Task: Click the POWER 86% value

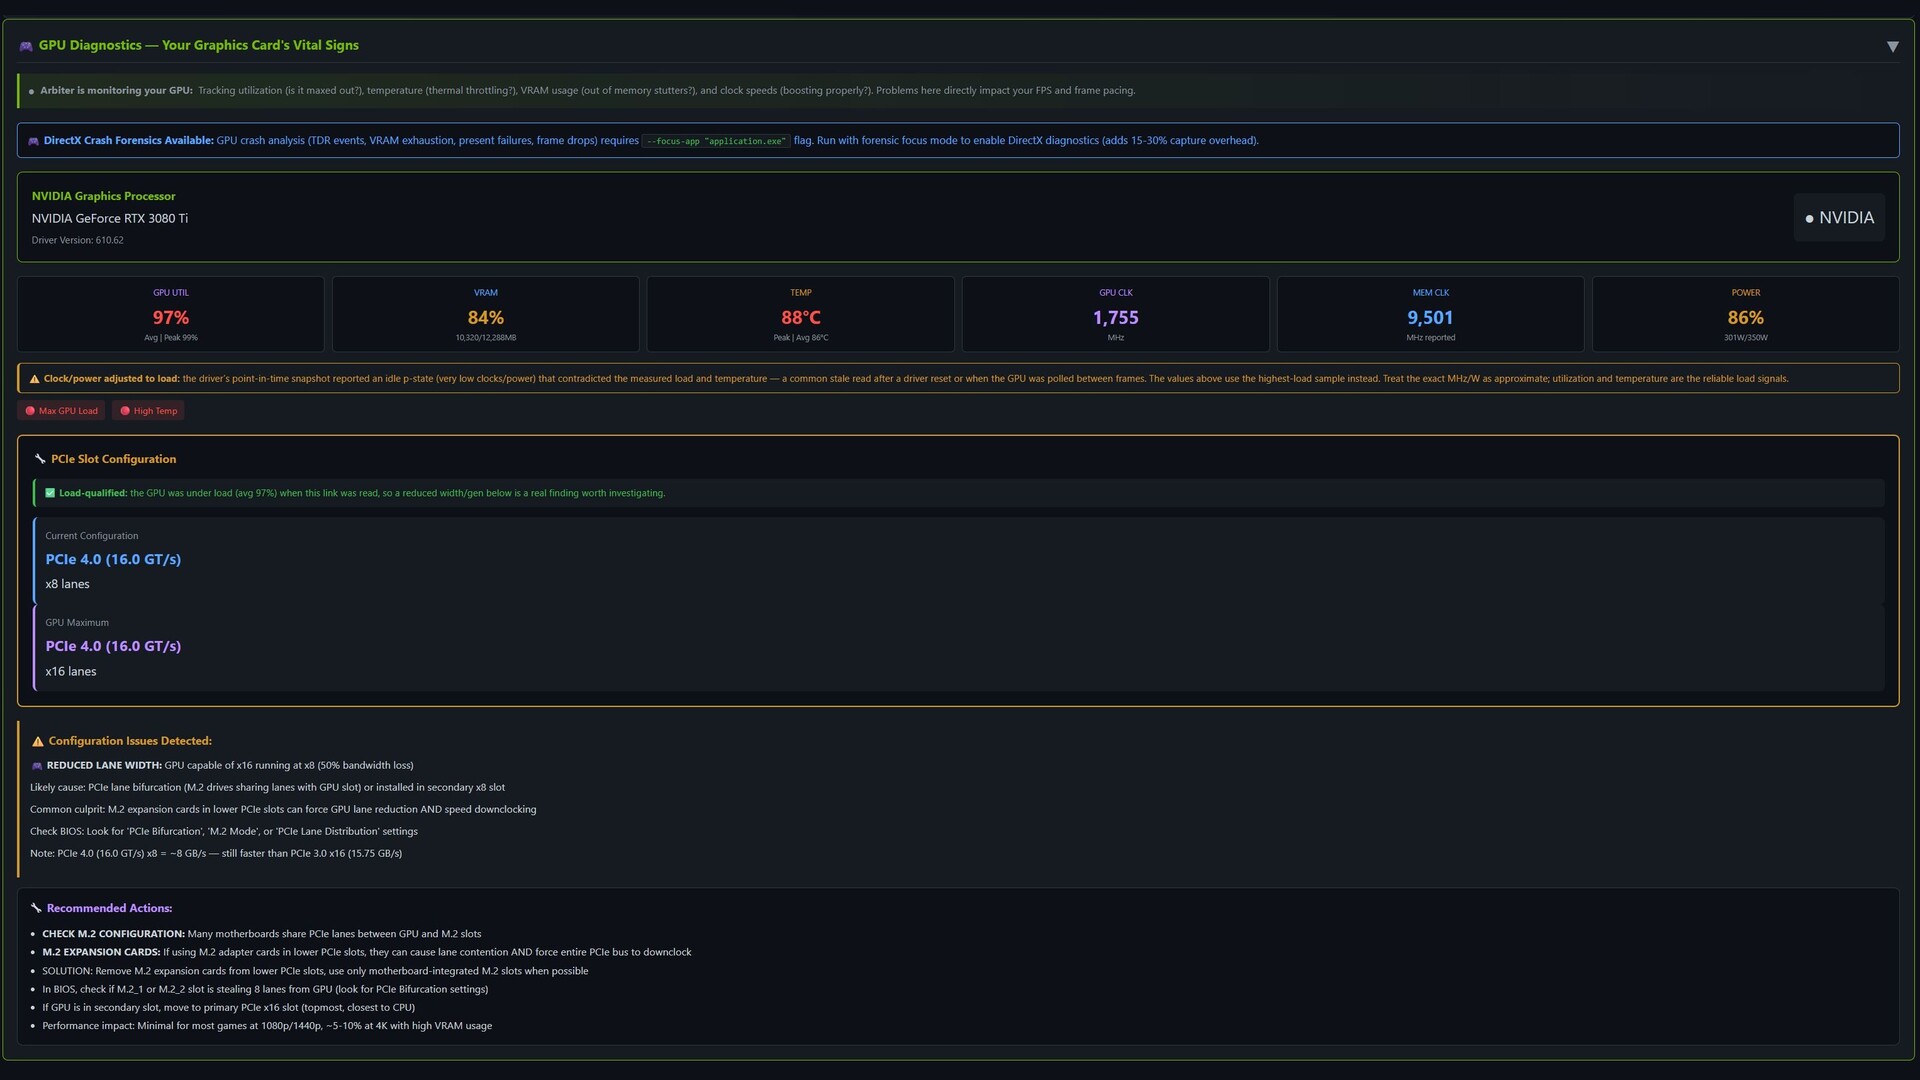Action: click(1746, 317)
